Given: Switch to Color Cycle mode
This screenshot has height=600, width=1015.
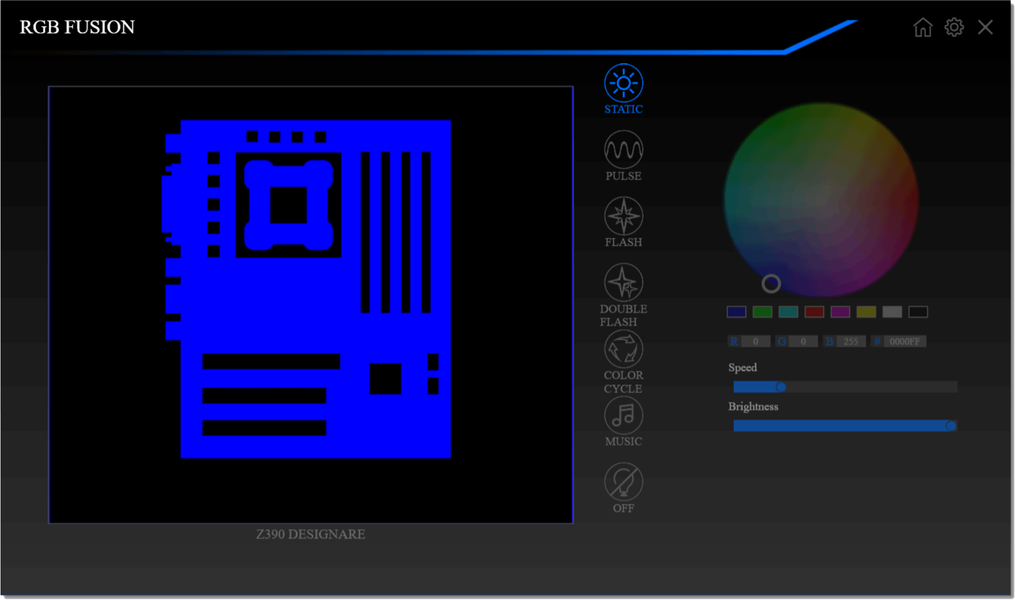Looking at the screenshot, I should point(623,349).
